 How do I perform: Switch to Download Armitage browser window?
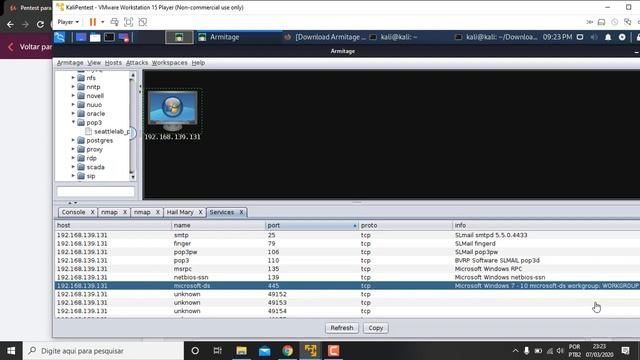(325, 37)
